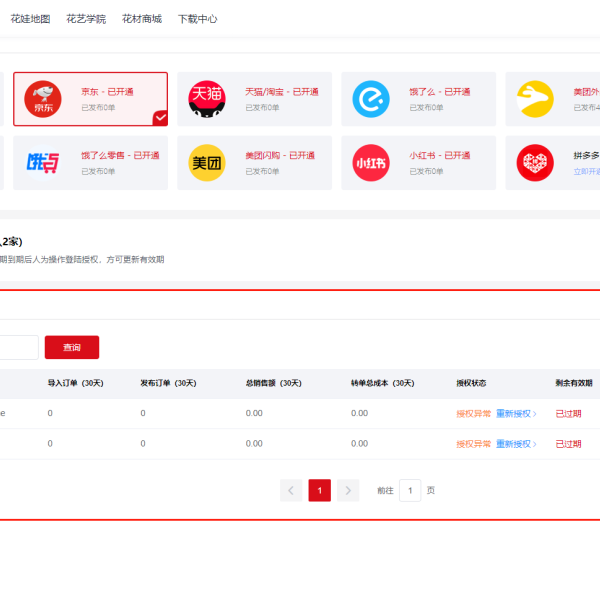Click 授权异常 status in the second row
This screenshot has height=600, width=600.
(x=473, y=444)
